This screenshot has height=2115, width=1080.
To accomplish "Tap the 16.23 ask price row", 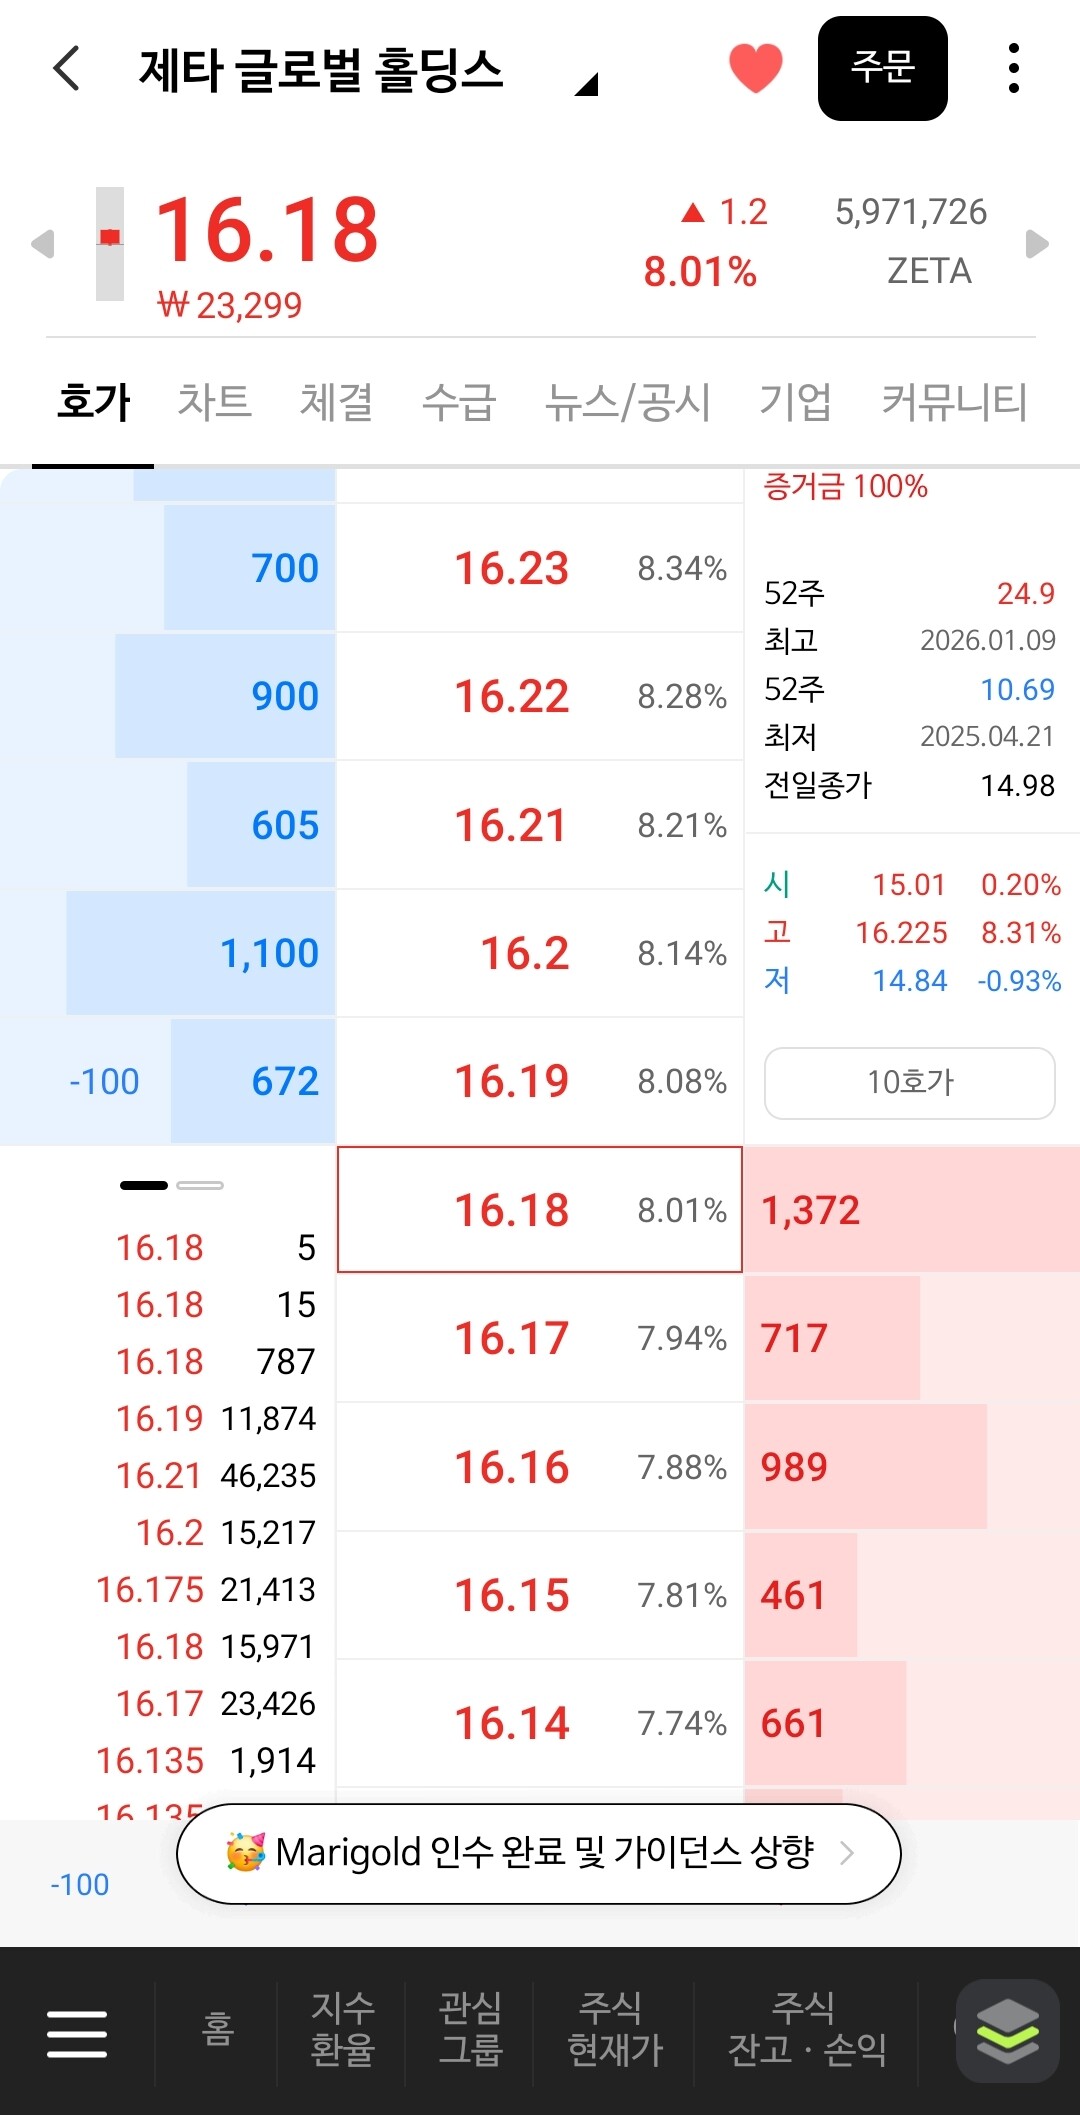I will pos(540,568).
